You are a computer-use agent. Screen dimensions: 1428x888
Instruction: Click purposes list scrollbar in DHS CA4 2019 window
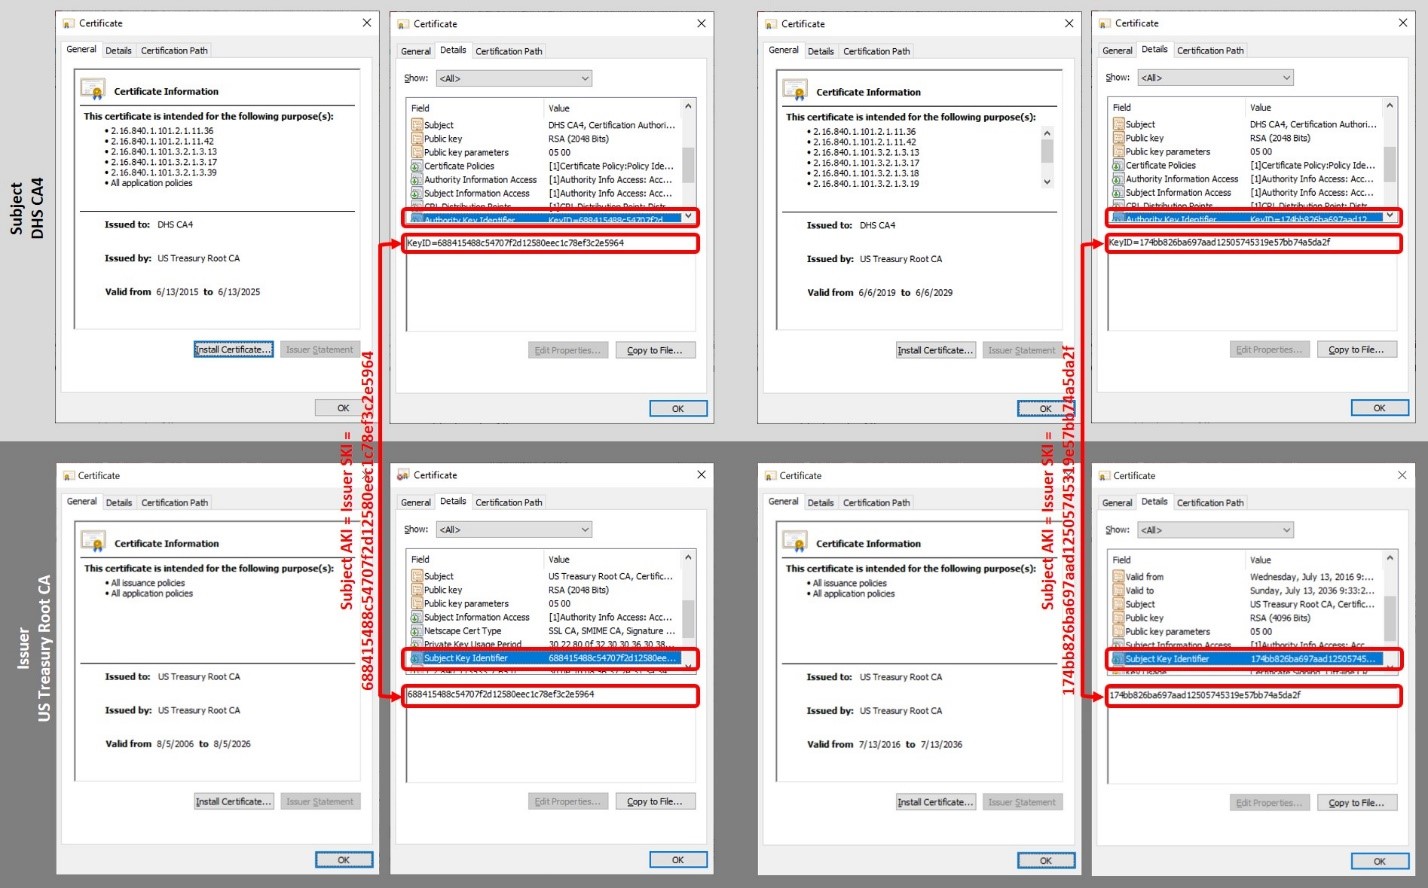tap(1047, 157)
